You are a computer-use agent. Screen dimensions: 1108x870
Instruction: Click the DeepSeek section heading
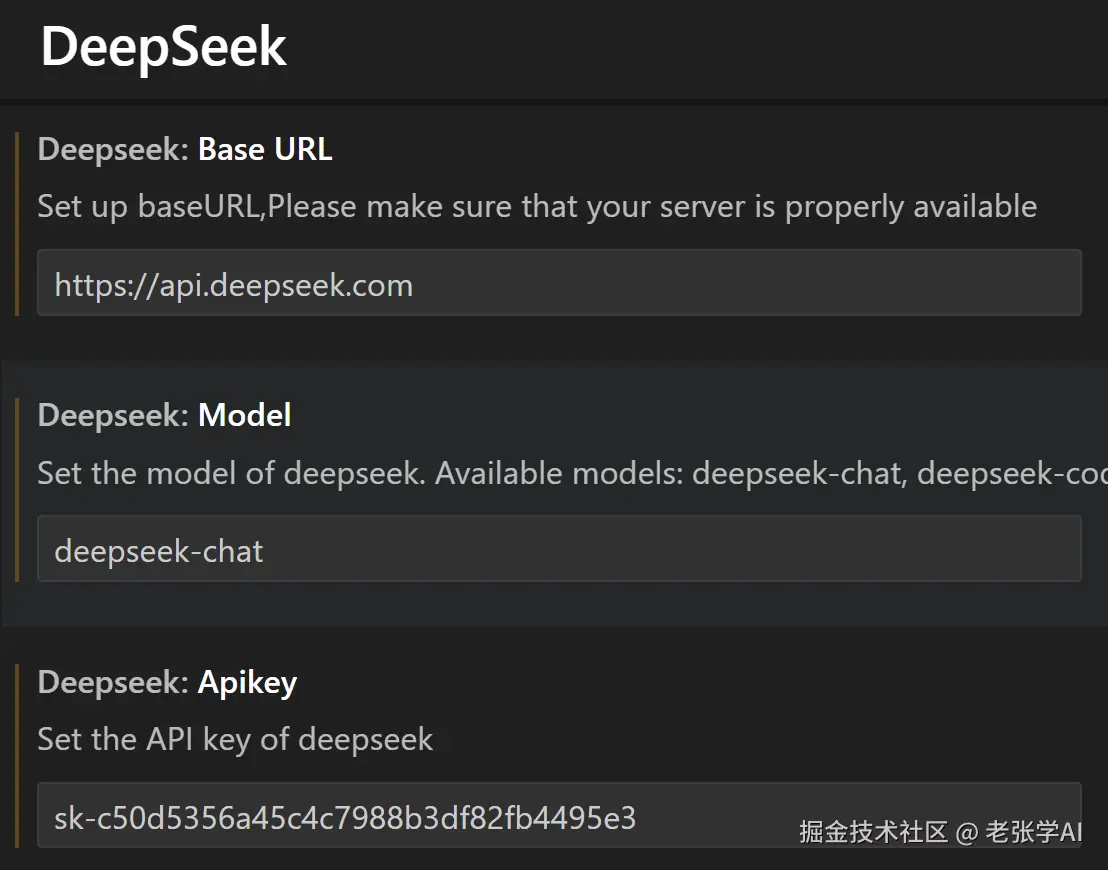point(163,47)
